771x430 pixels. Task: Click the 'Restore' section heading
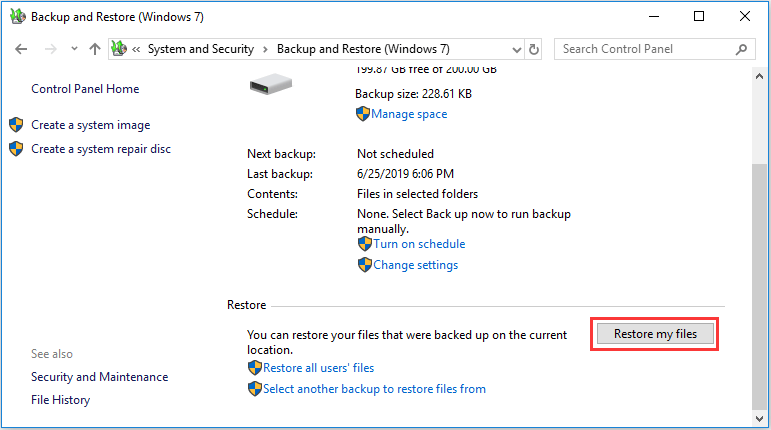point(246,305)
